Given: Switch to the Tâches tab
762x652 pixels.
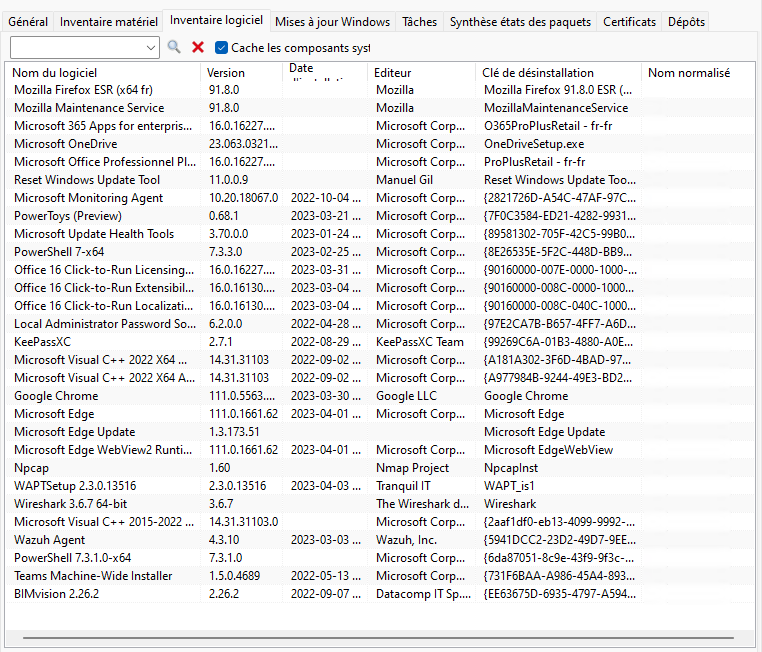Looking at the screenshot, I should point(419,22).
